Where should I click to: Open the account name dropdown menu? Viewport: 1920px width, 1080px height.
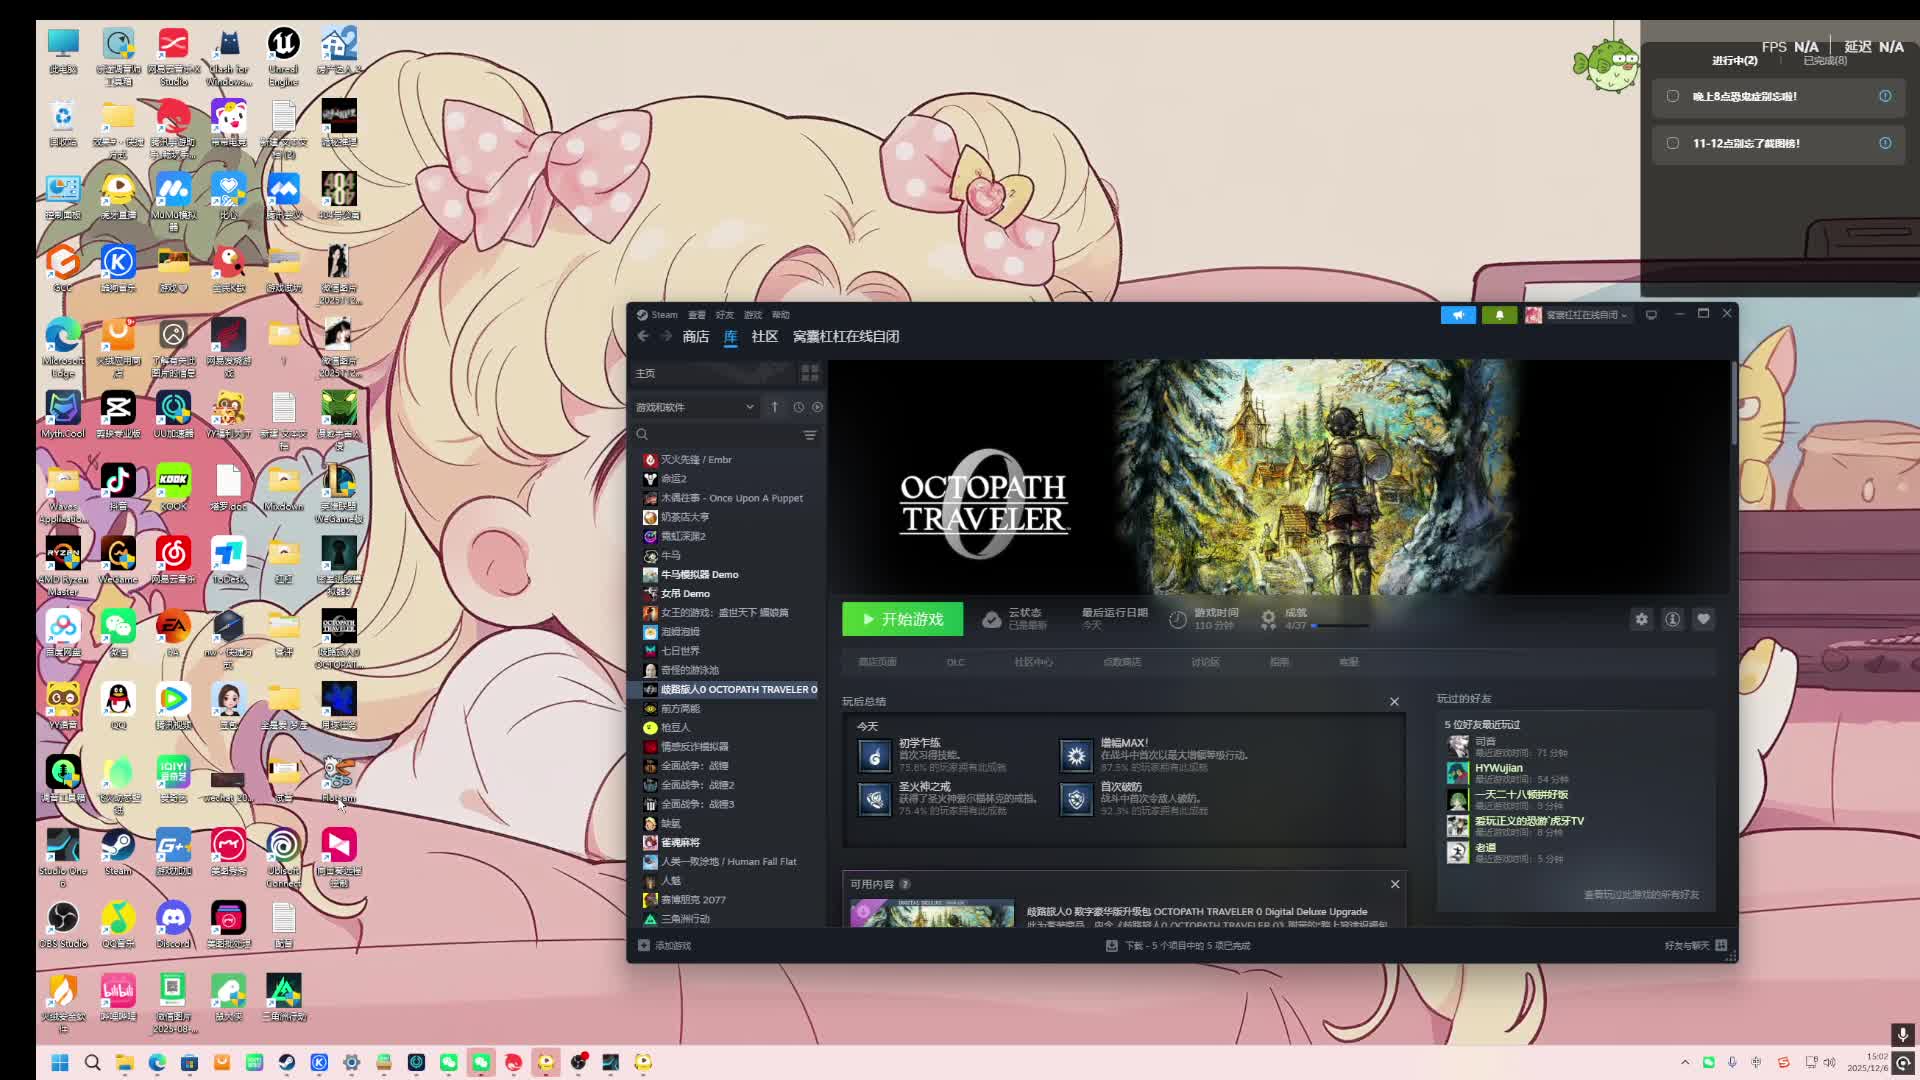pos(1585,315)
